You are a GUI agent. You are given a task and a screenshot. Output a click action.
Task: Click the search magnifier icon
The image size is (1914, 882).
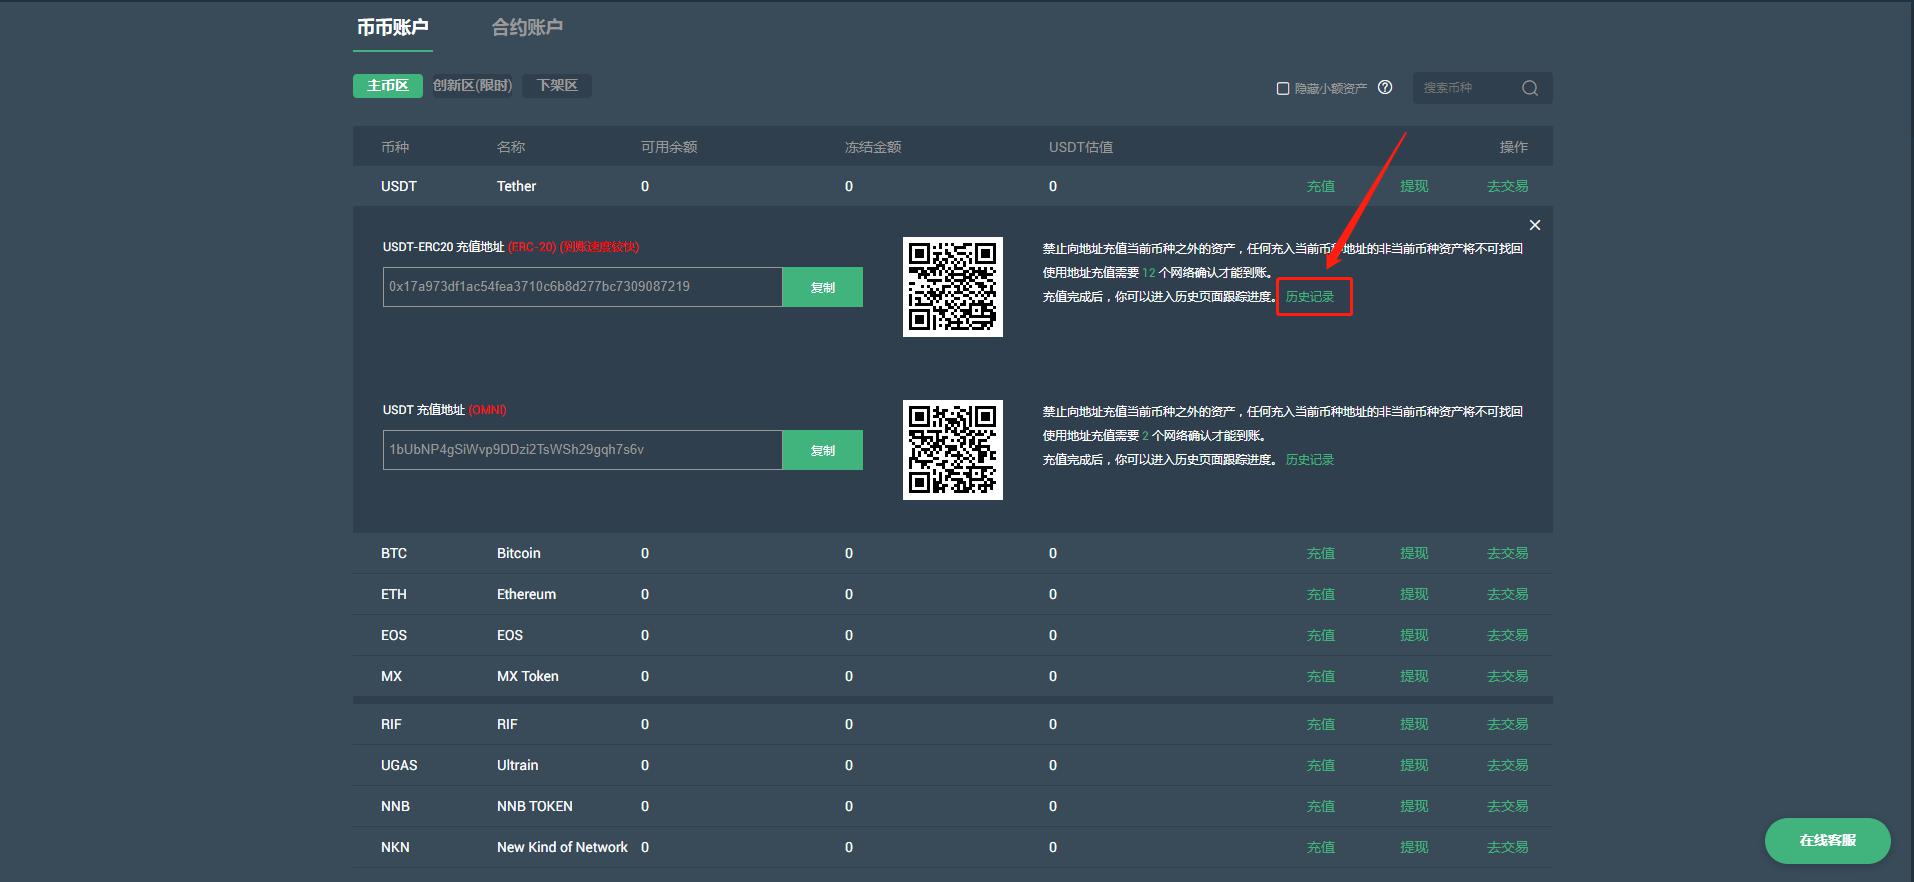(x=1530, y=88)
